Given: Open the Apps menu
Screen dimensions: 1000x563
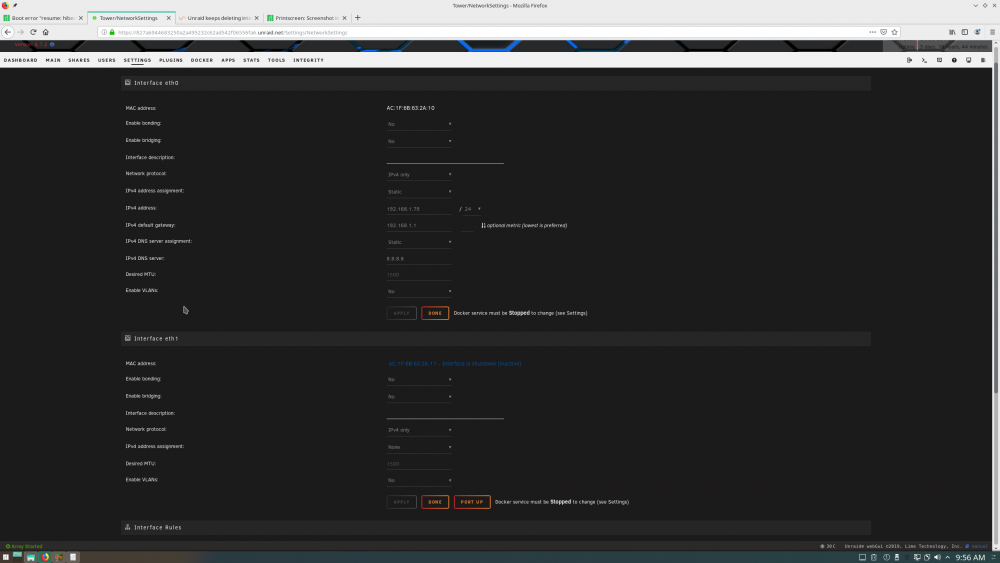Looking at the screenshot, I should coord(228,60).
